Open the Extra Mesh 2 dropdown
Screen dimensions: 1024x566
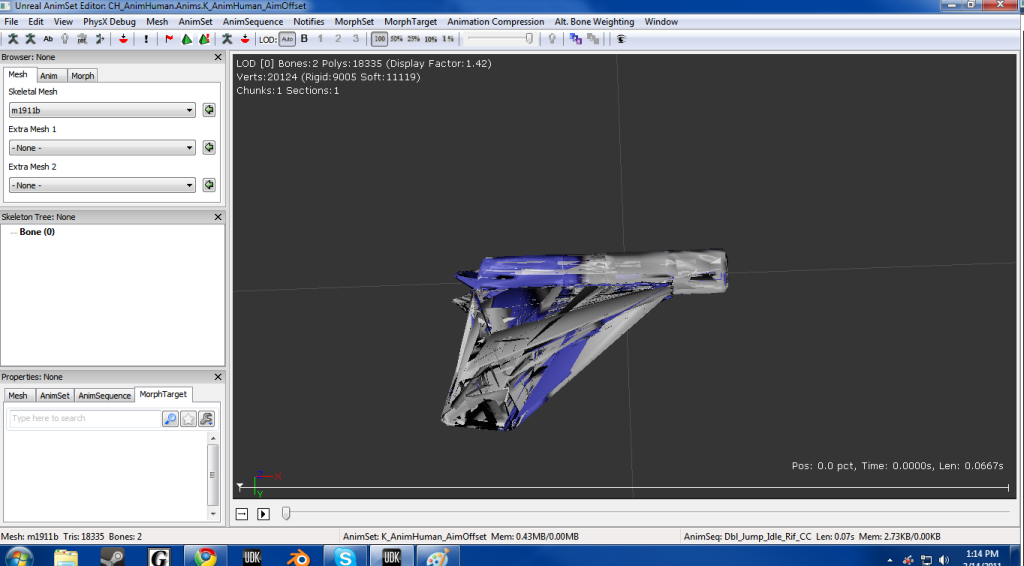(102, 185)
